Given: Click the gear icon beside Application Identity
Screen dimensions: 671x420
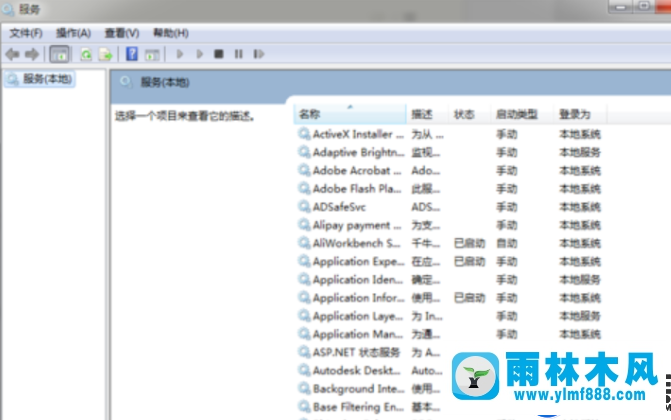Looking at the screenshot, I should (304, 280).
